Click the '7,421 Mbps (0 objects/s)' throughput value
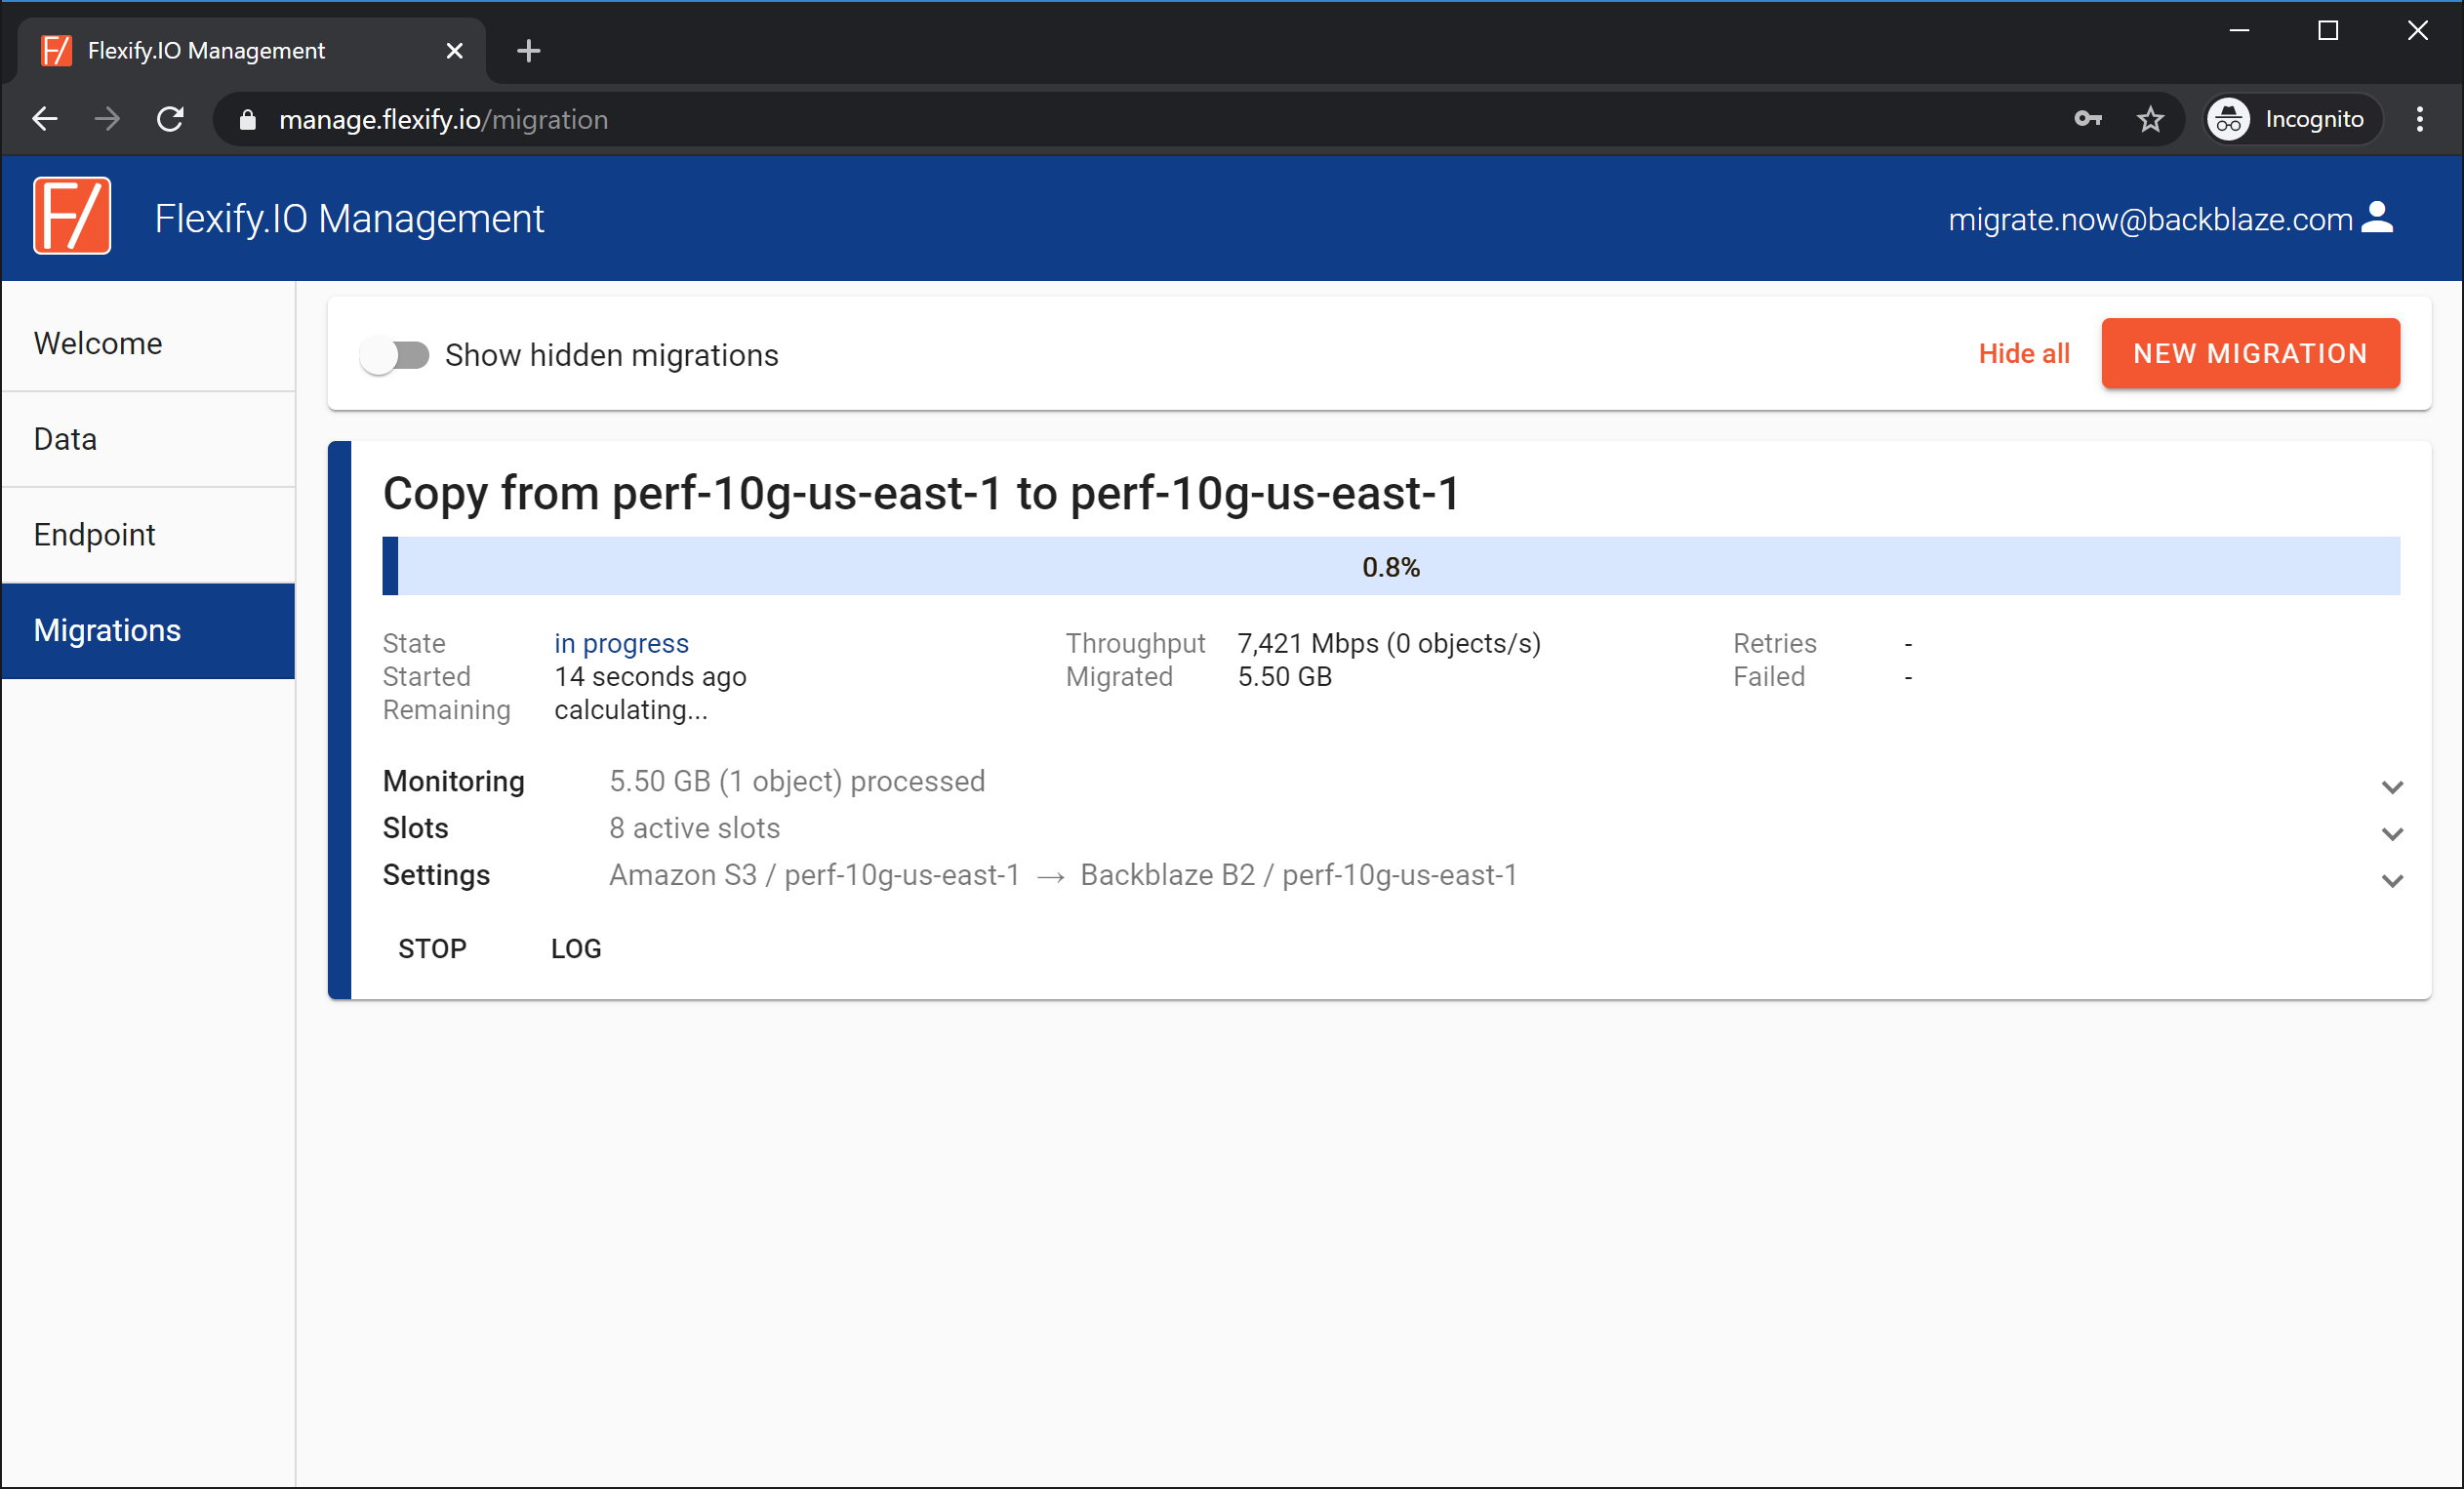Image resolution: width=2464 pixels, height=1489 pixels. point(1389,643)
